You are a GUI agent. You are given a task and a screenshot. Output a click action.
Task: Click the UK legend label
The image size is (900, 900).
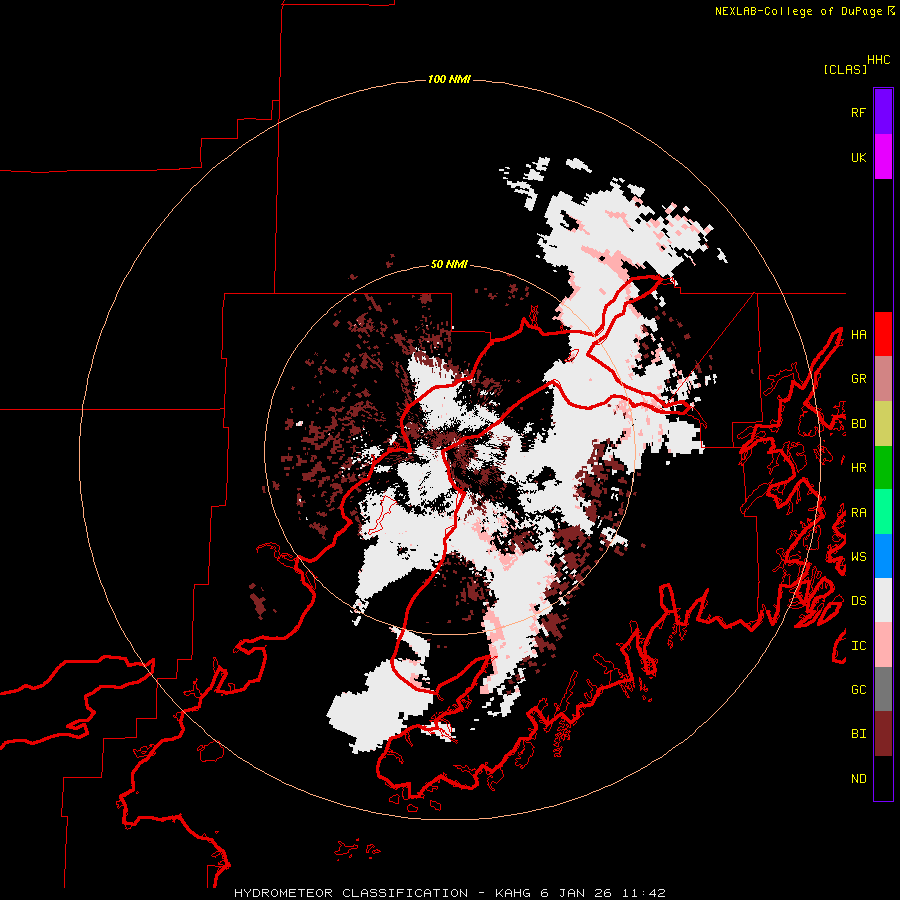859,157
